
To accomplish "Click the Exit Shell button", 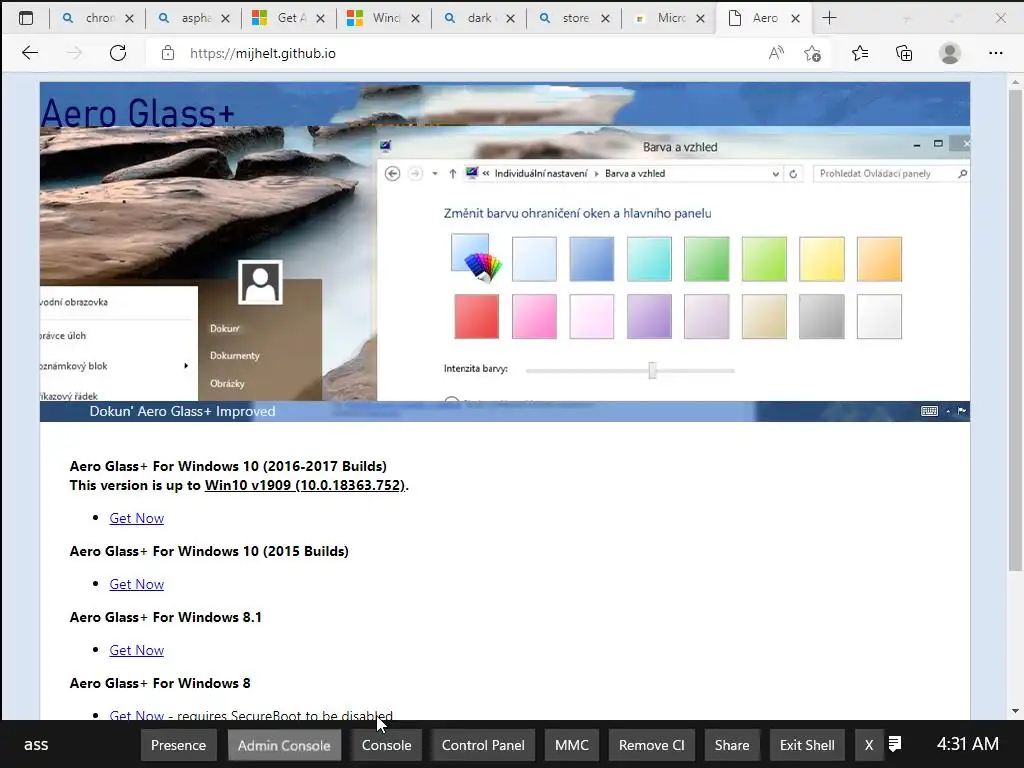I will [x=807, y=745].
